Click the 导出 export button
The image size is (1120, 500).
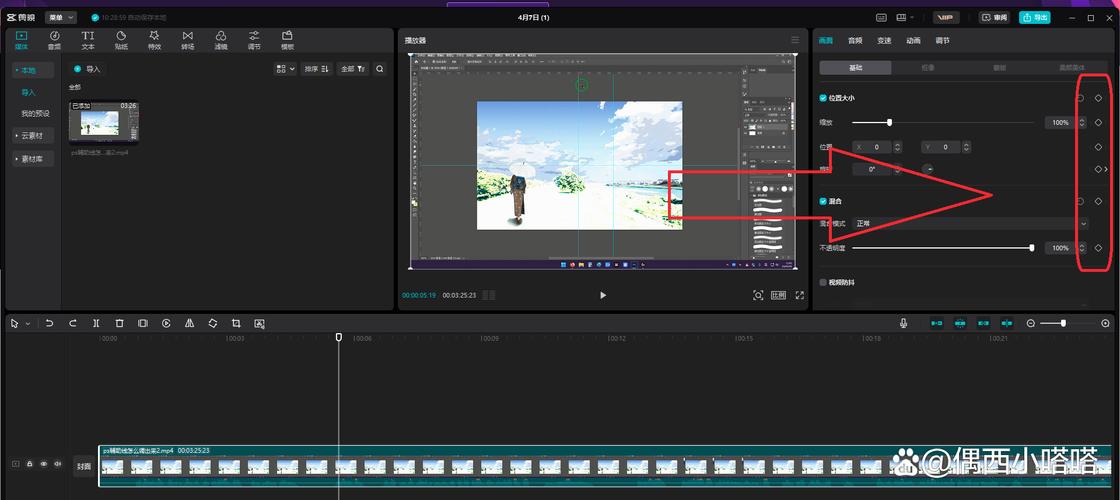click(x=1034, y=17)
